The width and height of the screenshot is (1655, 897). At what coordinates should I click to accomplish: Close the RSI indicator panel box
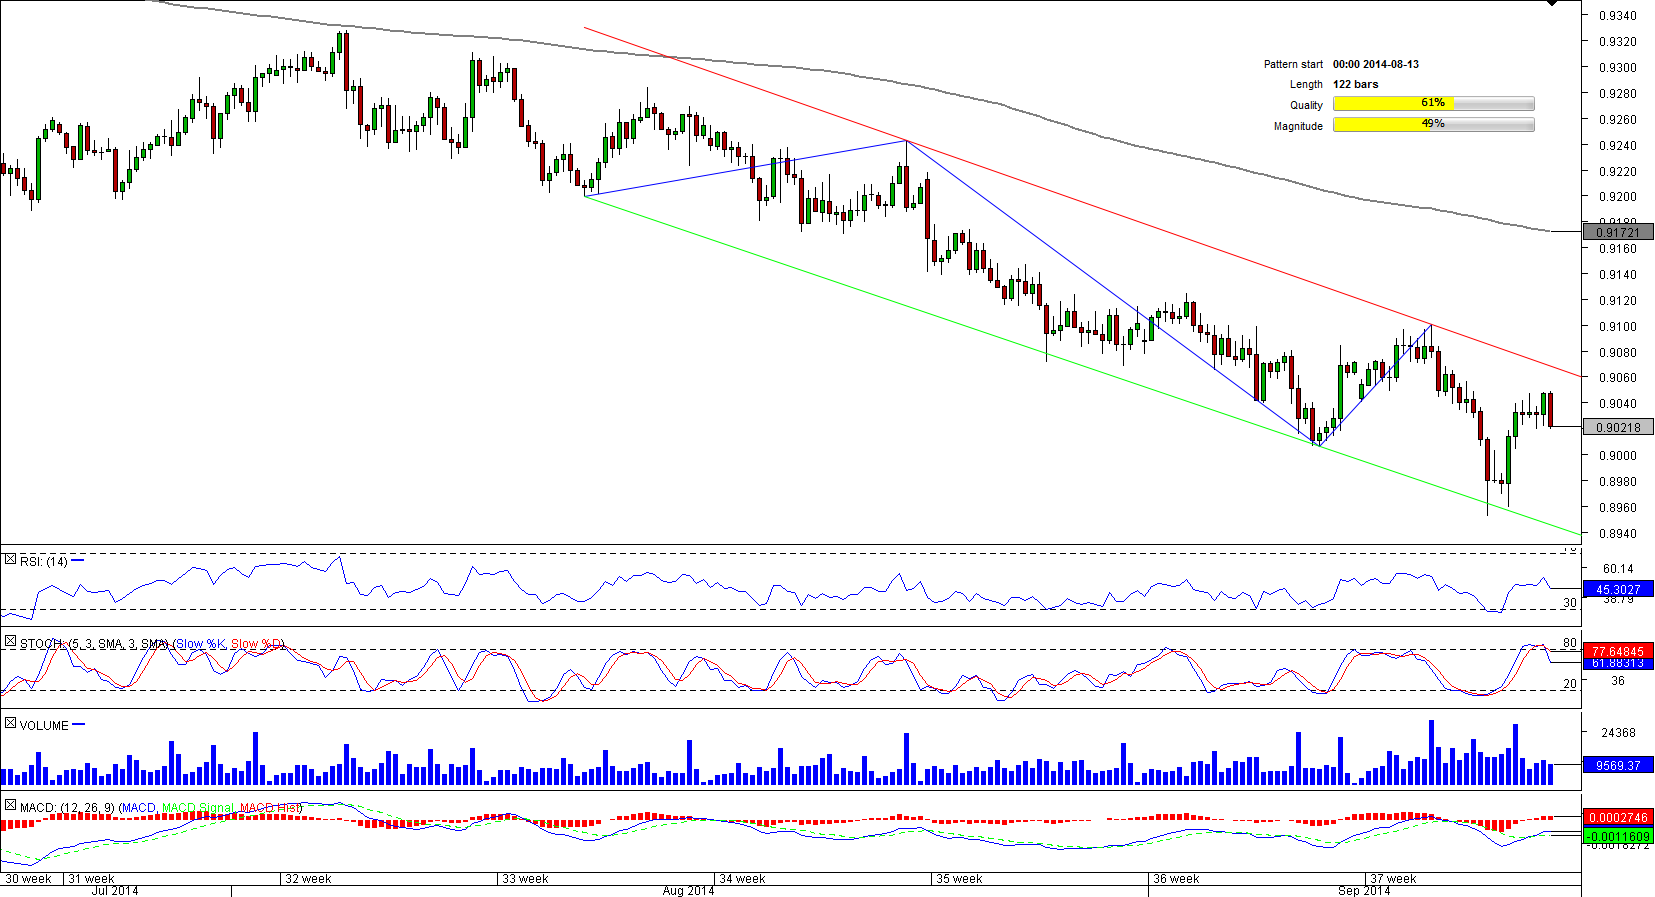point(10,560)
